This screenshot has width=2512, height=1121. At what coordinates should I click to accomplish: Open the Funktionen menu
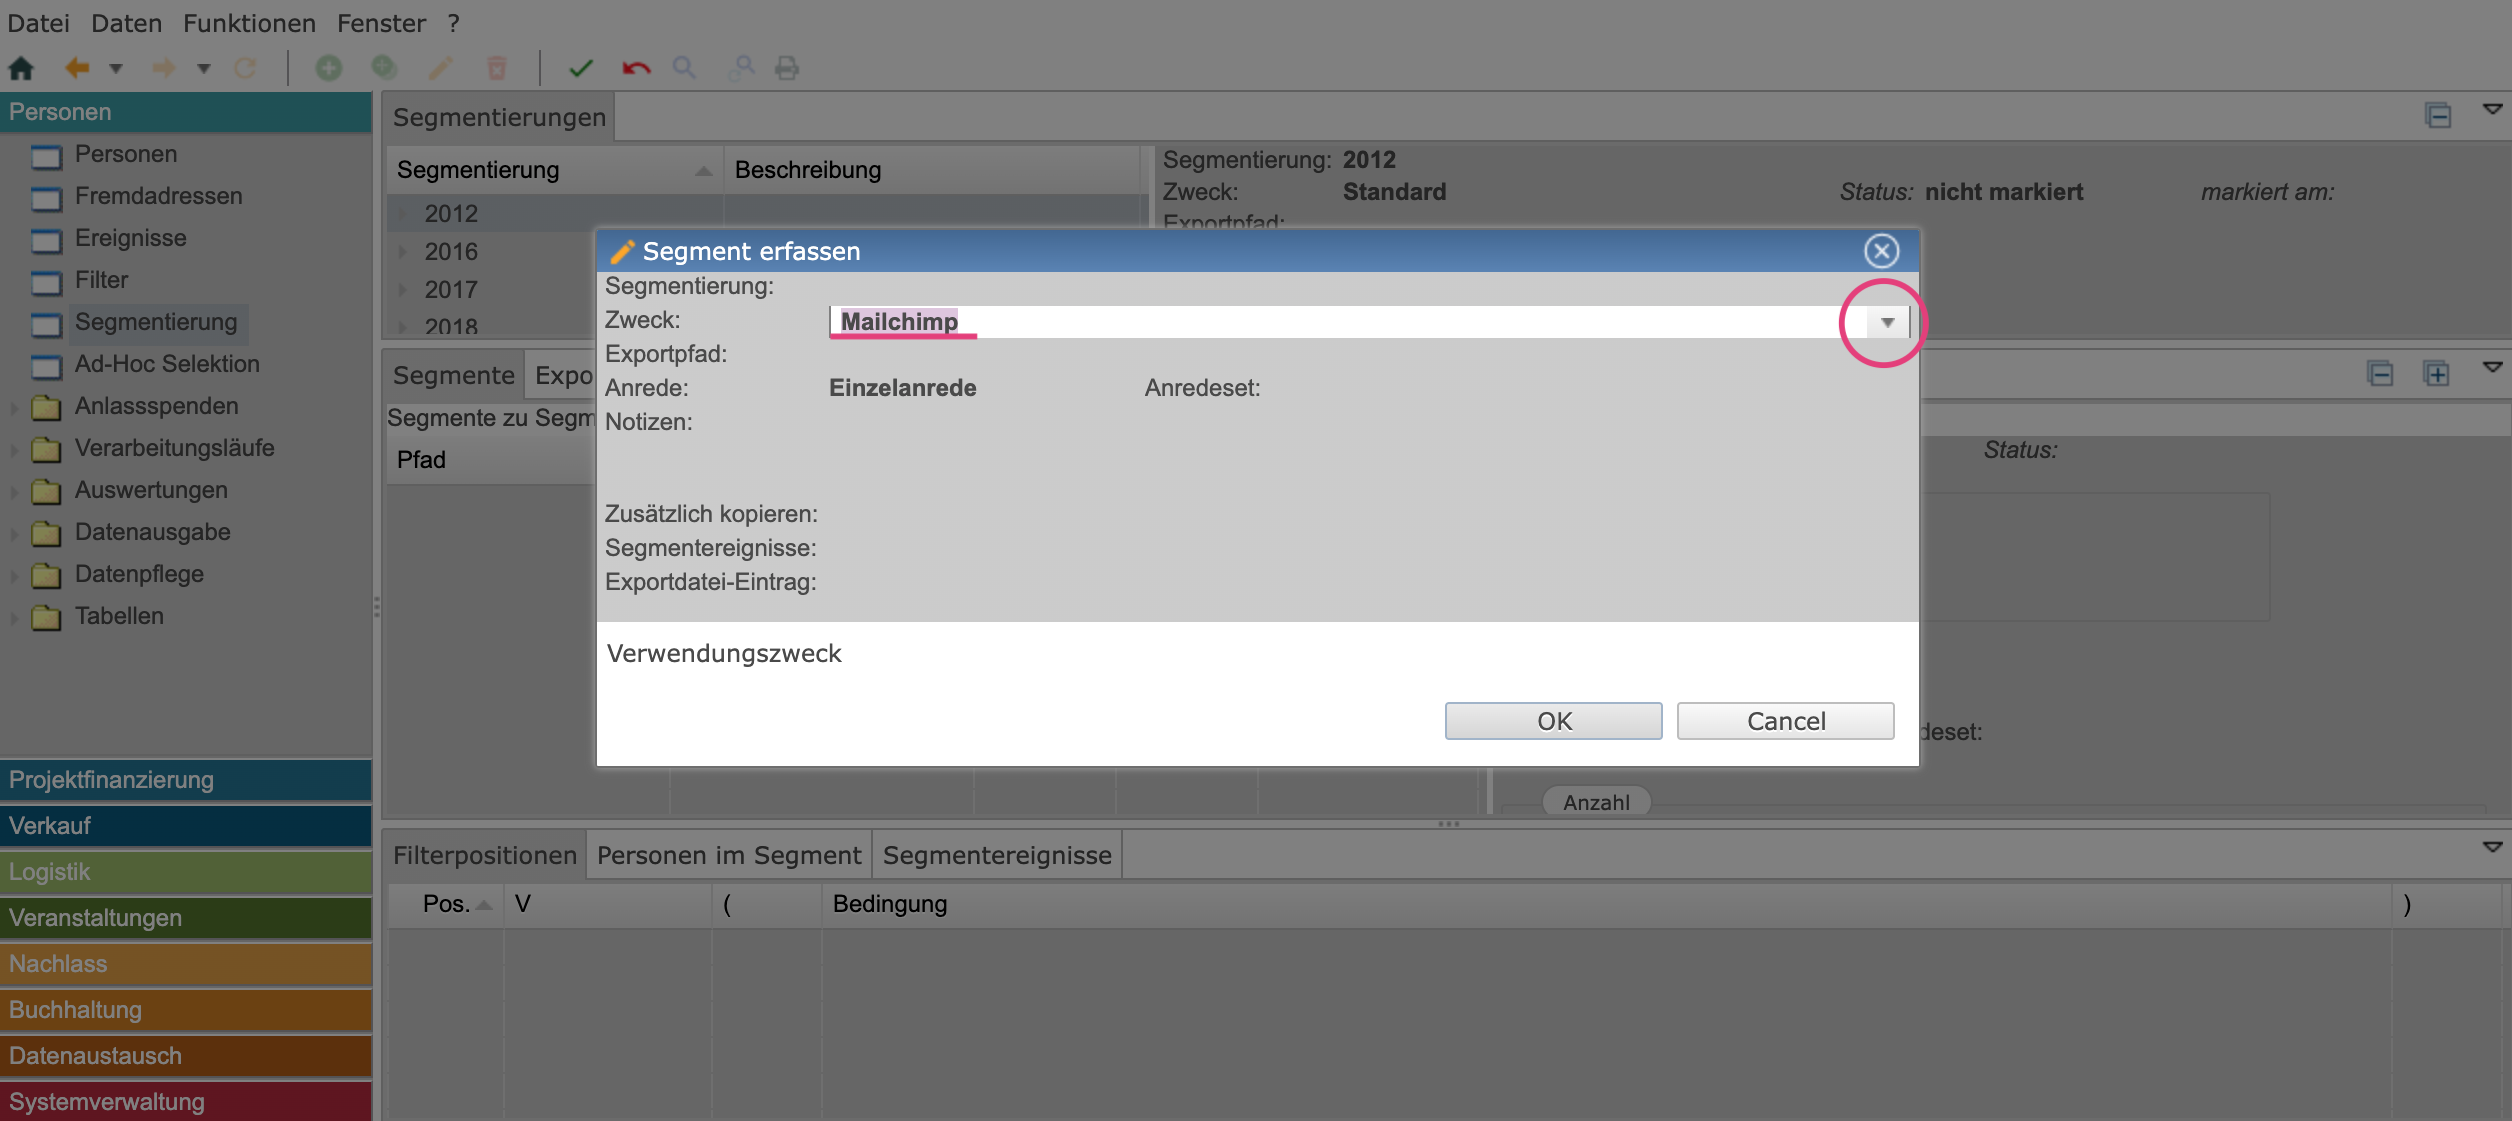coord(249,23)
